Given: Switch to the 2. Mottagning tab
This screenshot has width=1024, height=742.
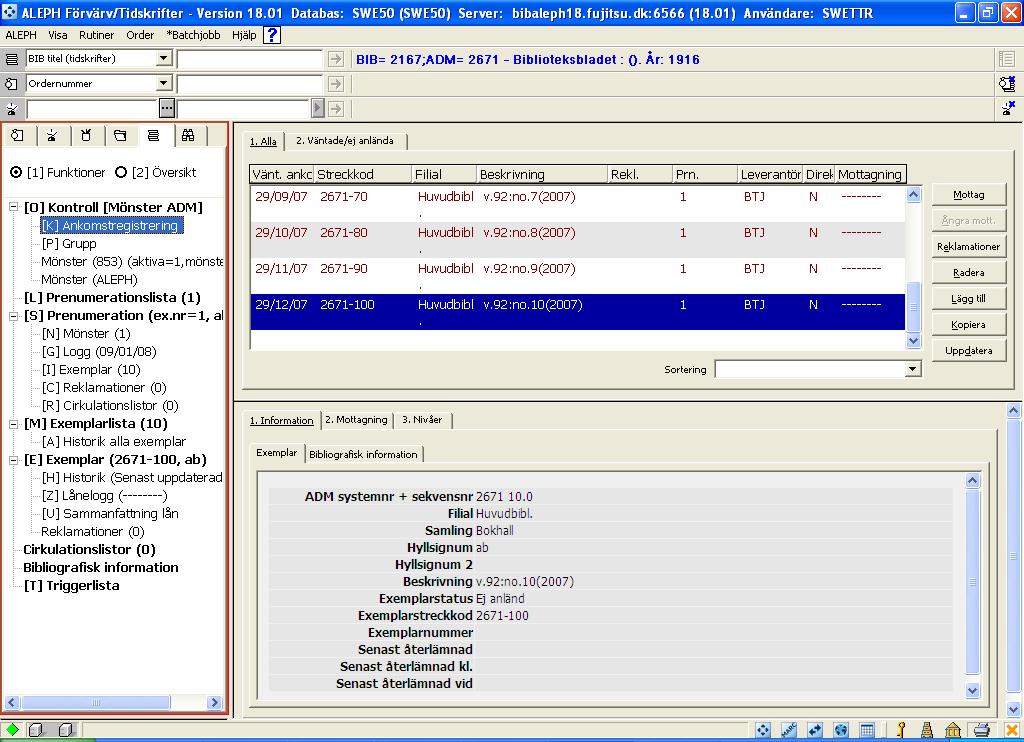Looking at the screenshot, I should coord(357,420).
